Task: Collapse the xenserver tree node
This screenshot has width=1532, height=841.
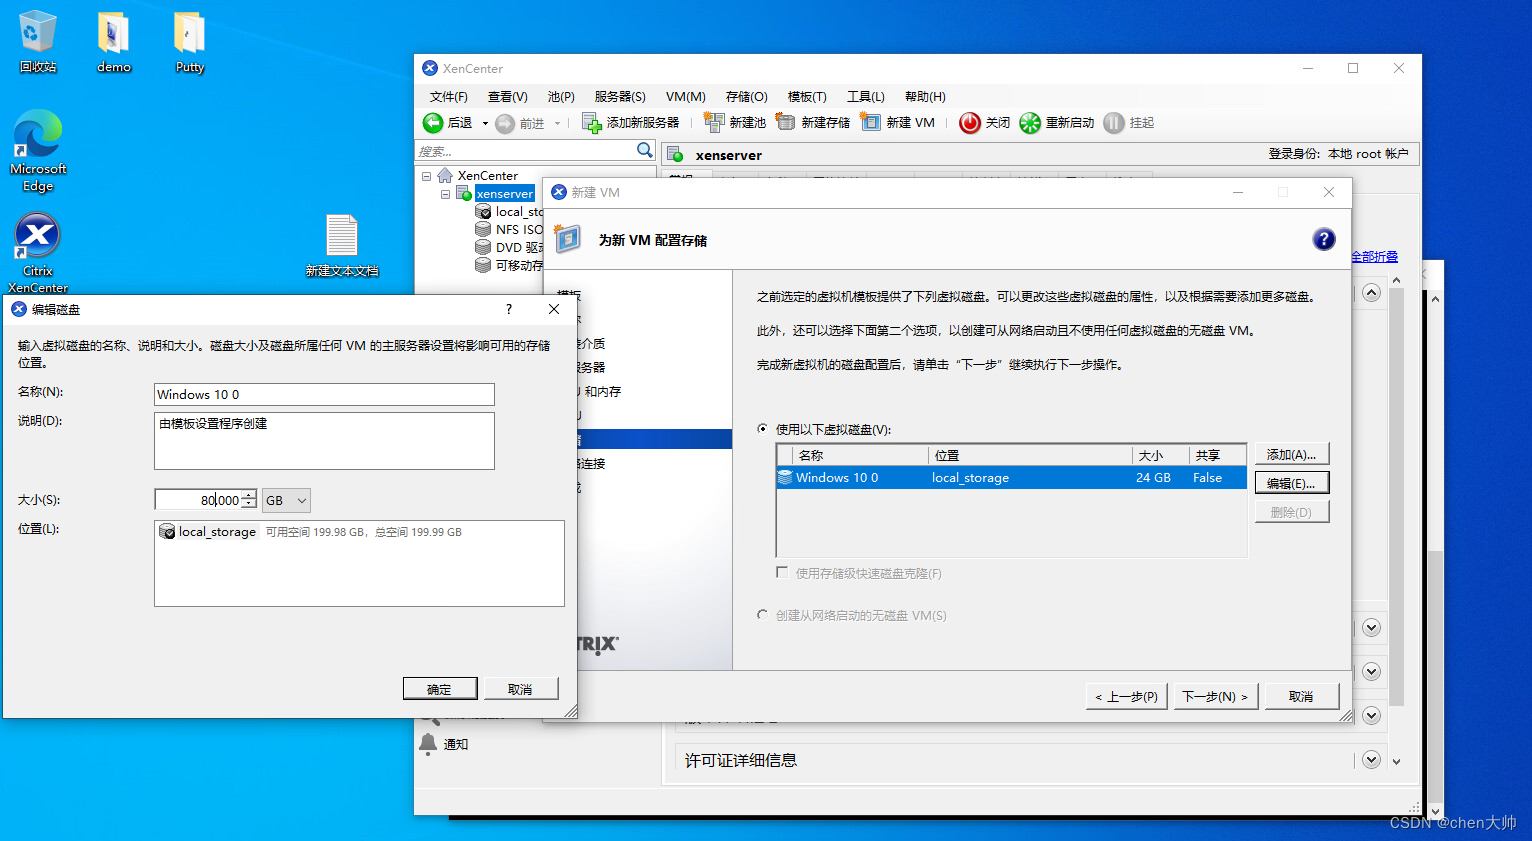Action: pyautogui.click(x=445, y=194)
